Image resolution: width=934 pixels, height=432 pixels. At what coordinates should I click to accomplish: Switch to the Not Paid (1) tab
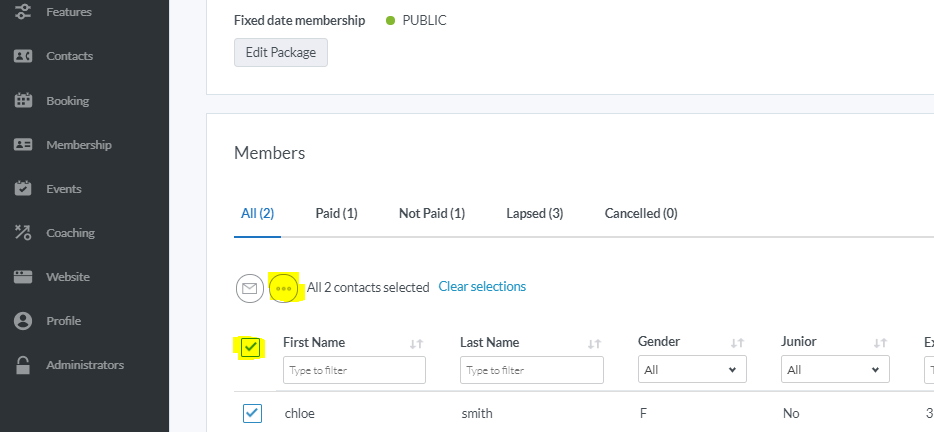[431, 213]
